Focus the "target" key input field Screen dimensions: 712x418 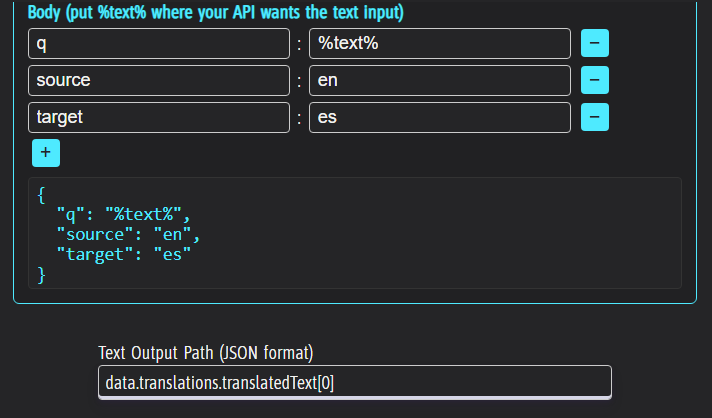coord(158,117)
